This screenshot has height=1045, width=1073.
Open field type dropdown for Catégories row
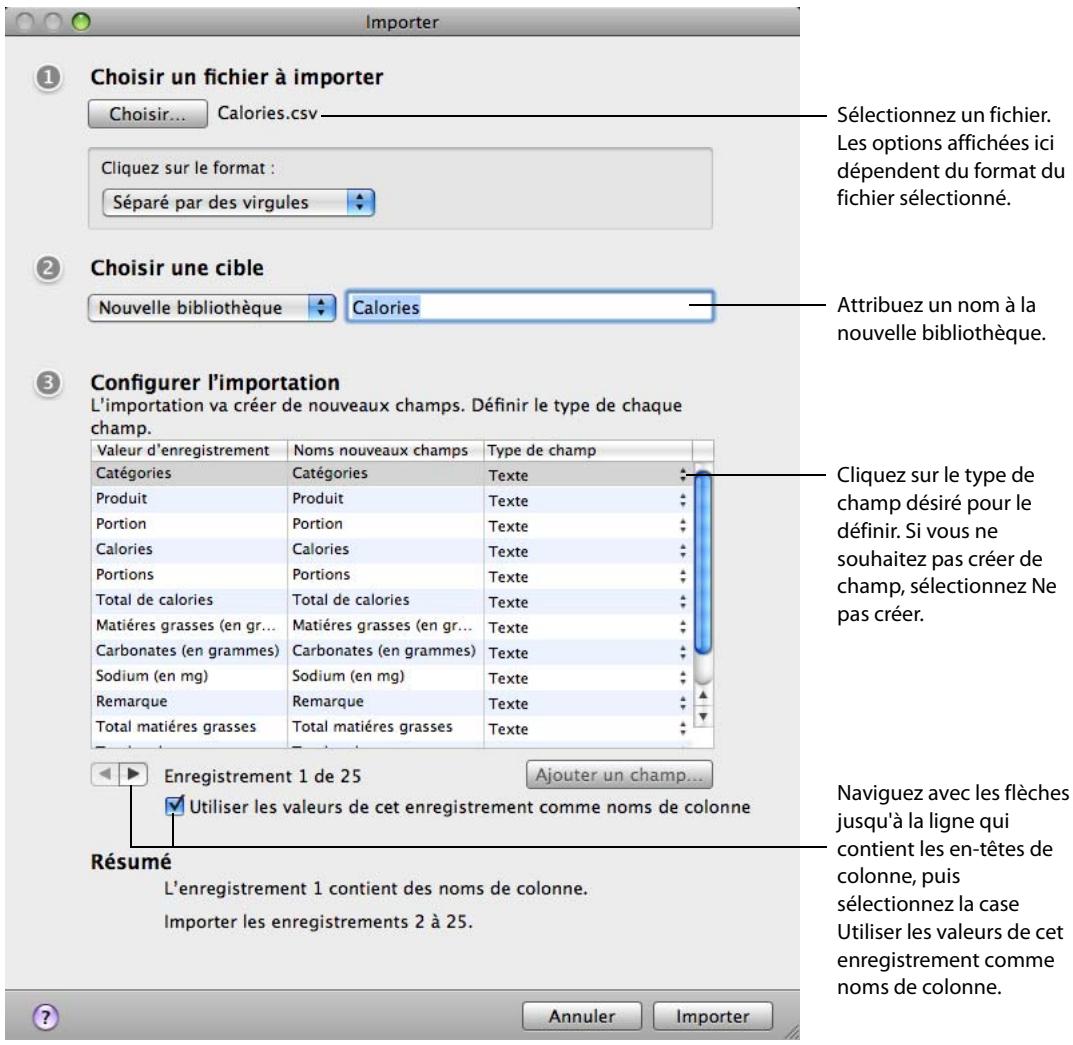[x=587, y=475]
